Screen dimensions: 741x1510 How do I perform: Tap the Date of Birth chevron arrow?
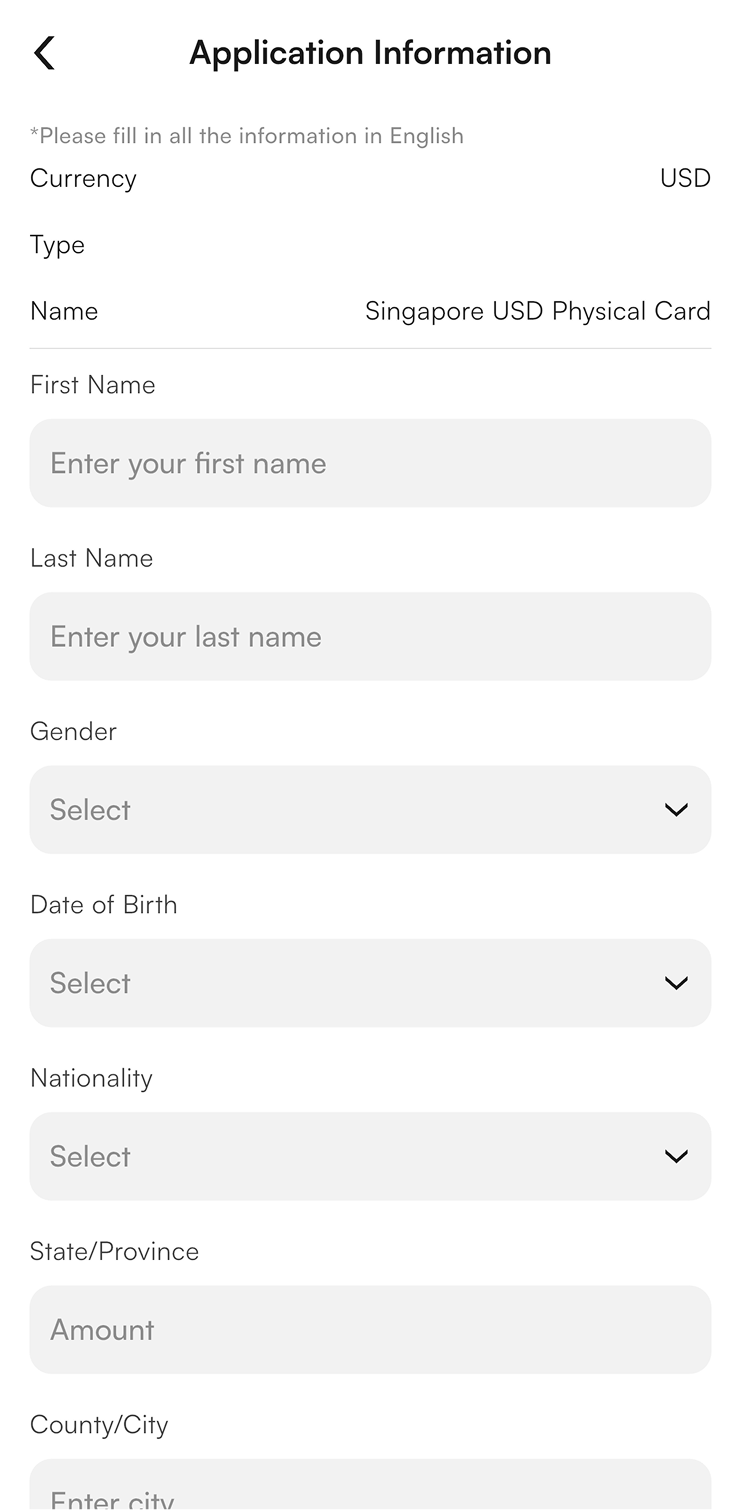tap(676, 983)
